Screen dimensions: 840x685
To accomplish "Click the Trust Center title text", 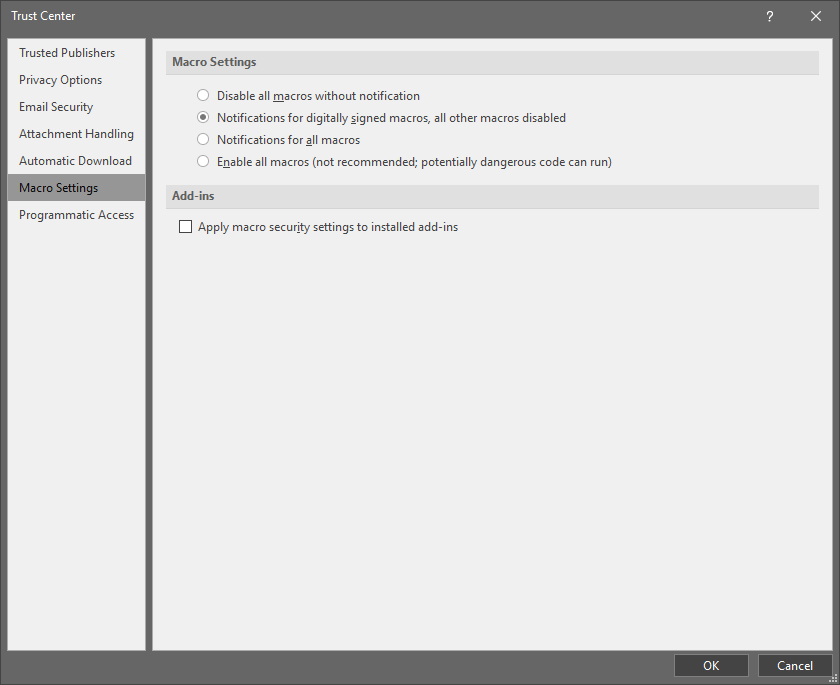I will 43,16.
